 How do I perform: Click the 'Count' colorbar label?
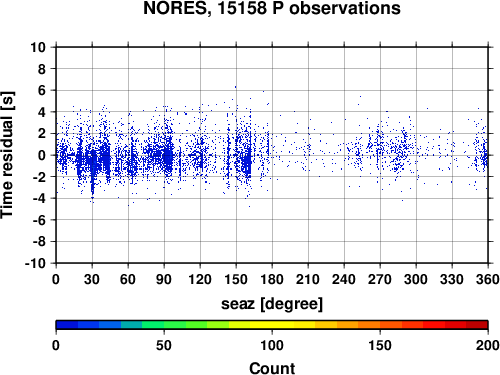pos(272,369)
